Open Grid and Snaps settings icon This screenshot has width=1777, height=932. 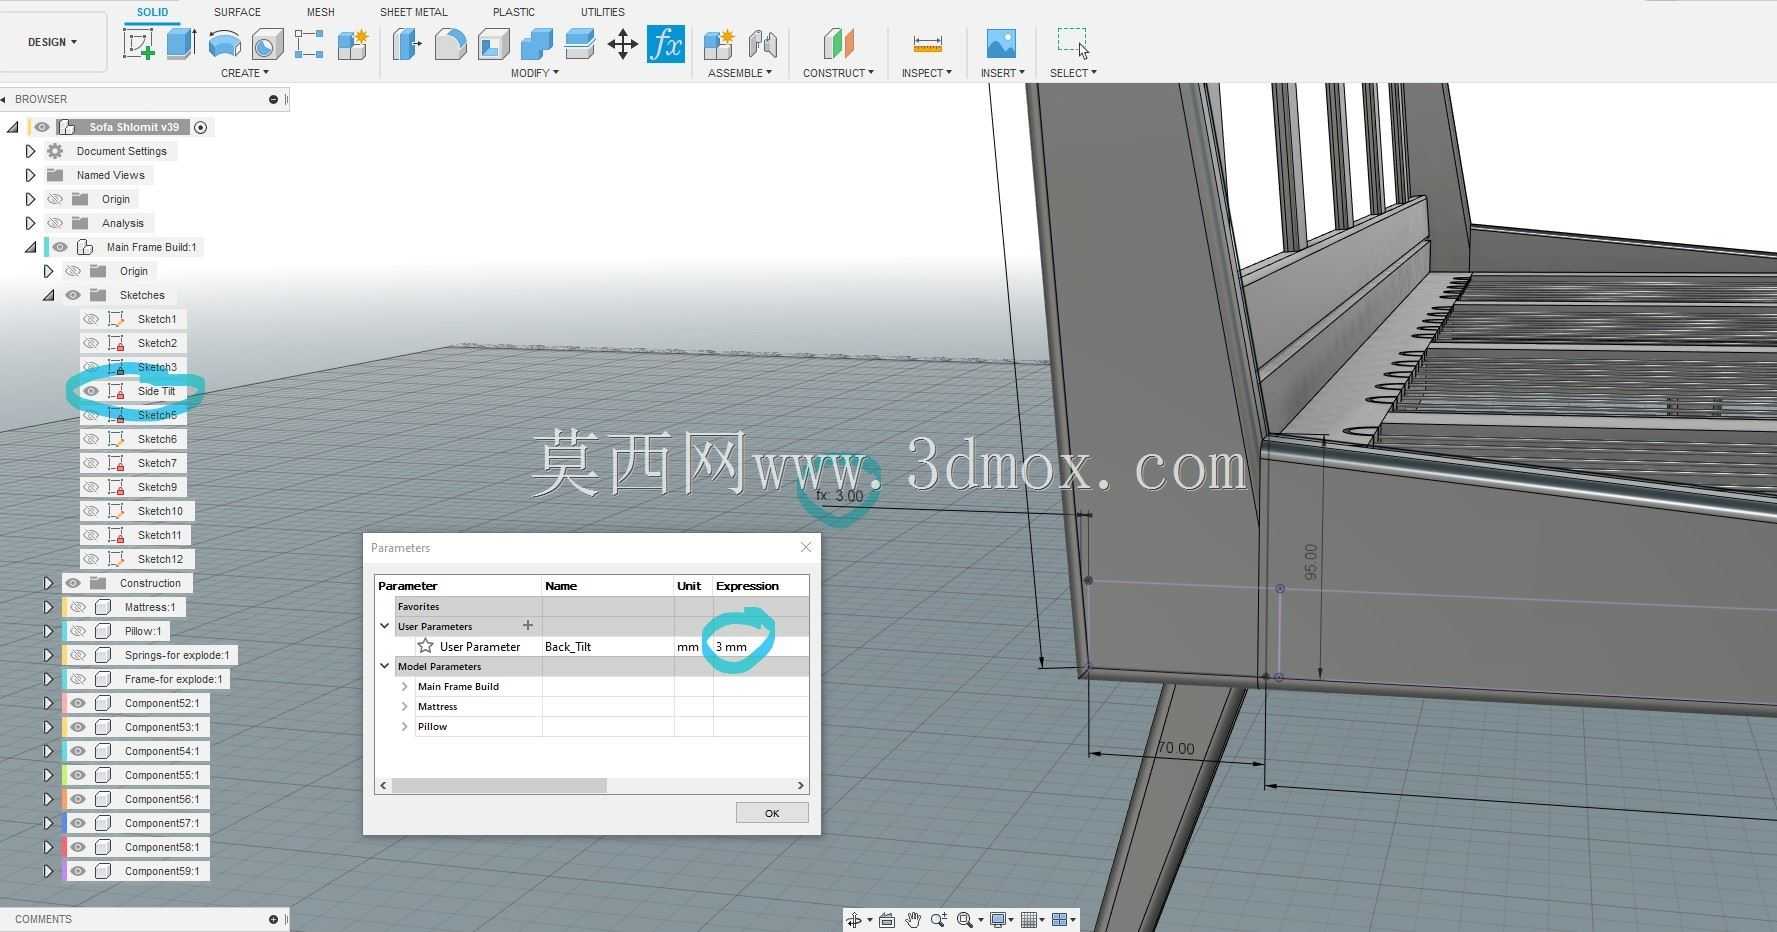click(x=1028, y=920)
